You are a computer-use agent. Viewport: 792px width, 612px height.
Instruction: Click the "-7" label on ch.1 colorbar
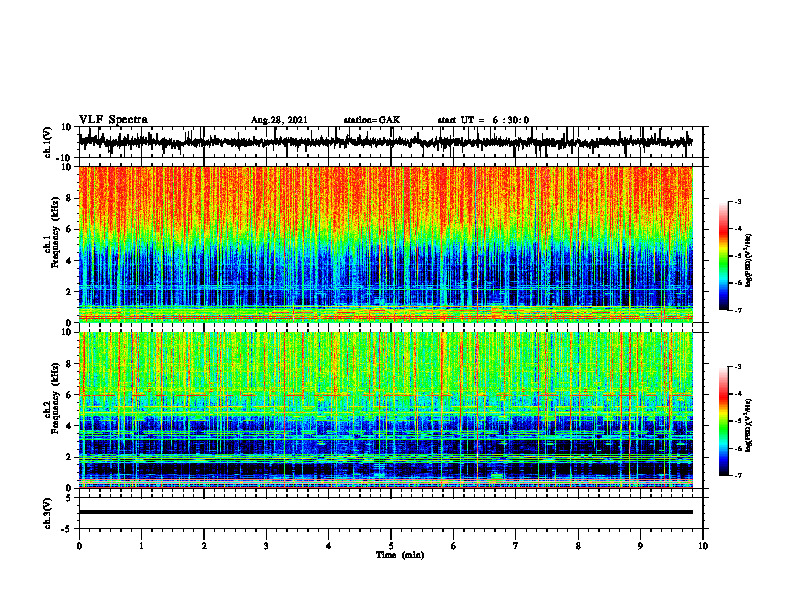click(738, 310)
